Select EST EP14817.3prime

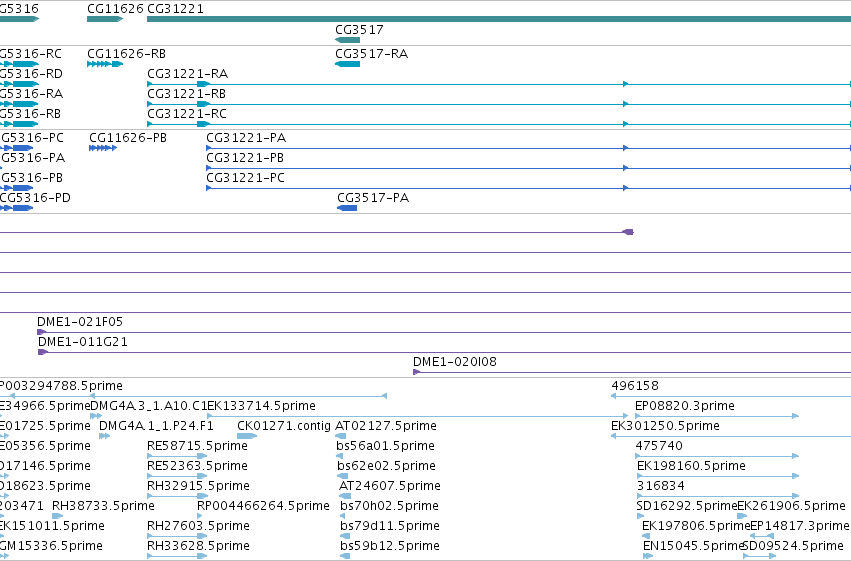pos(799,526)
